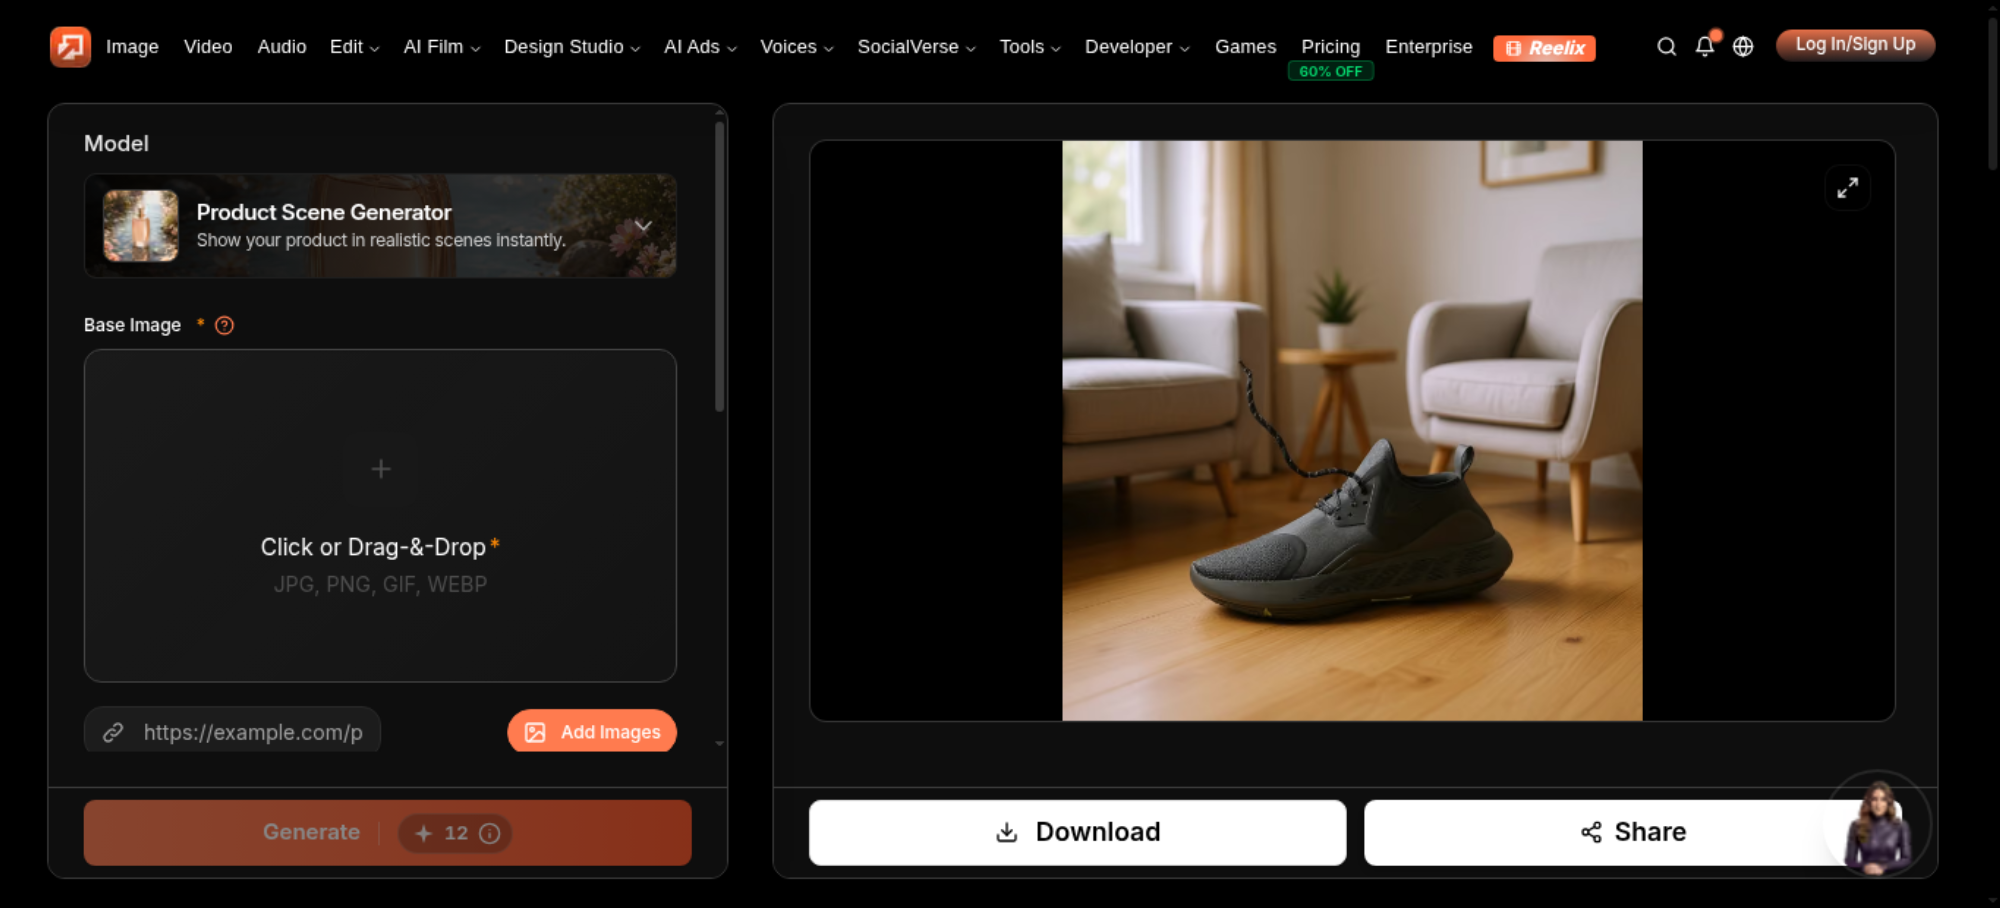Viewport: 2000px width, 908px height.
Task: Expand the preview with fullscreen arrows icon
Action: [1848, 188]
